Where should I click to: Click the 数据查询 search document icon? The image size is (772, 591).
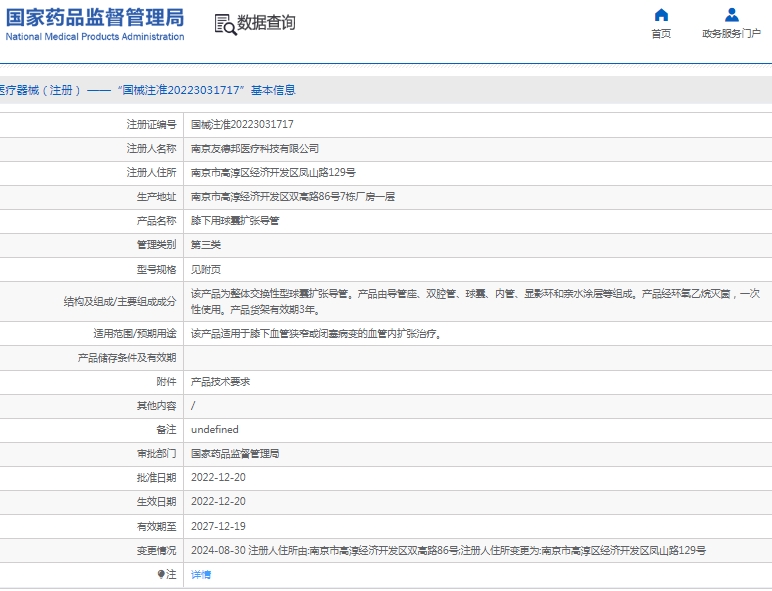tap(225, 25)
